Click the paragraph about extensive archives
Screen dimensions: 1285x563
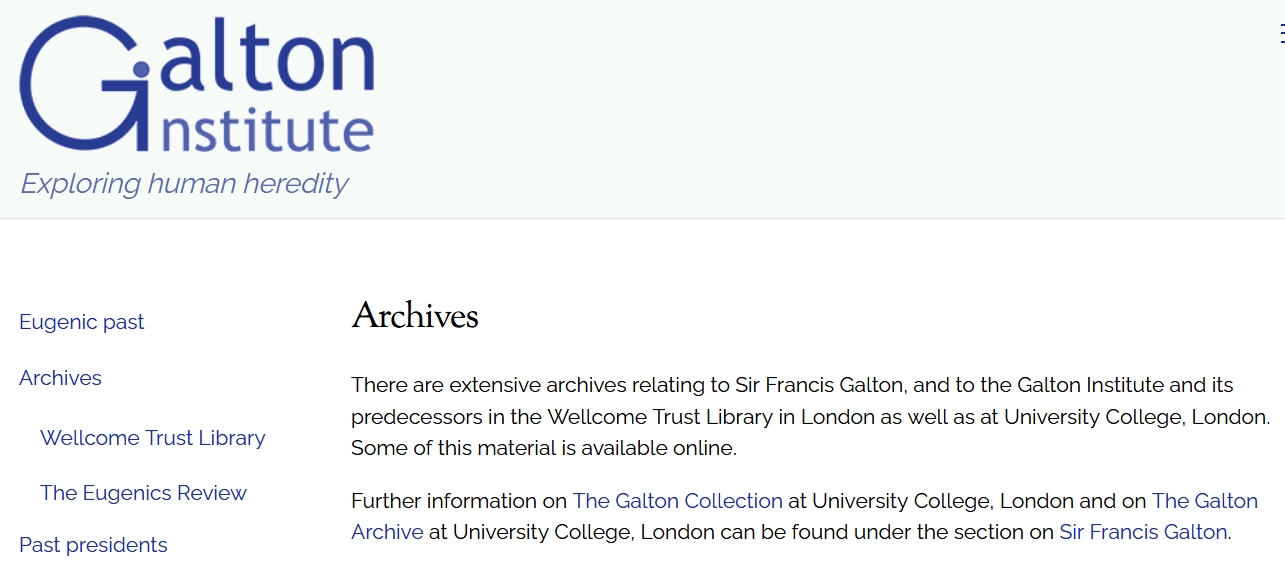click(x=811, y=416)
